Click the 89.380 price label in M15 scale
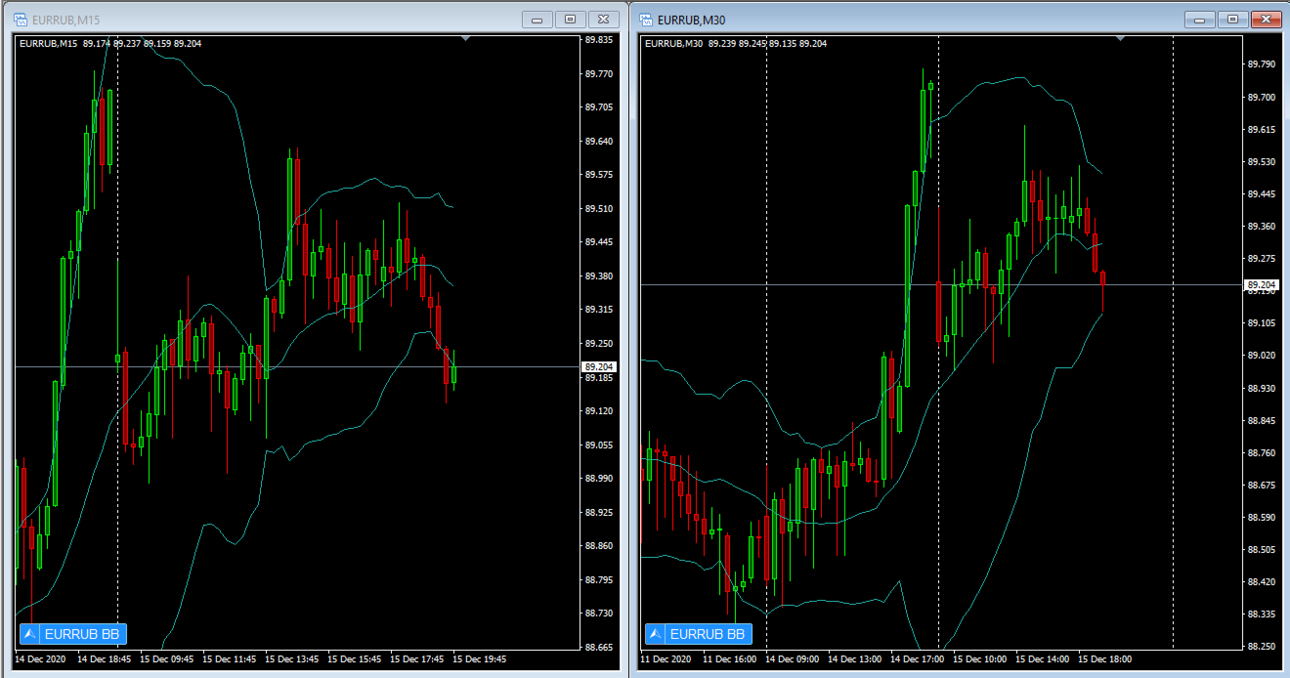 (x=598, y=276)
